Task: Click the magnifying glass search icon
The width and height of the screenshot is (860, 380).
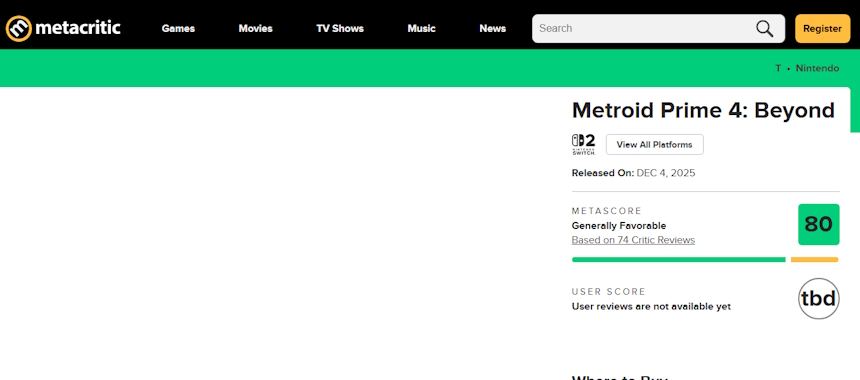Action: tap(765, 29)
